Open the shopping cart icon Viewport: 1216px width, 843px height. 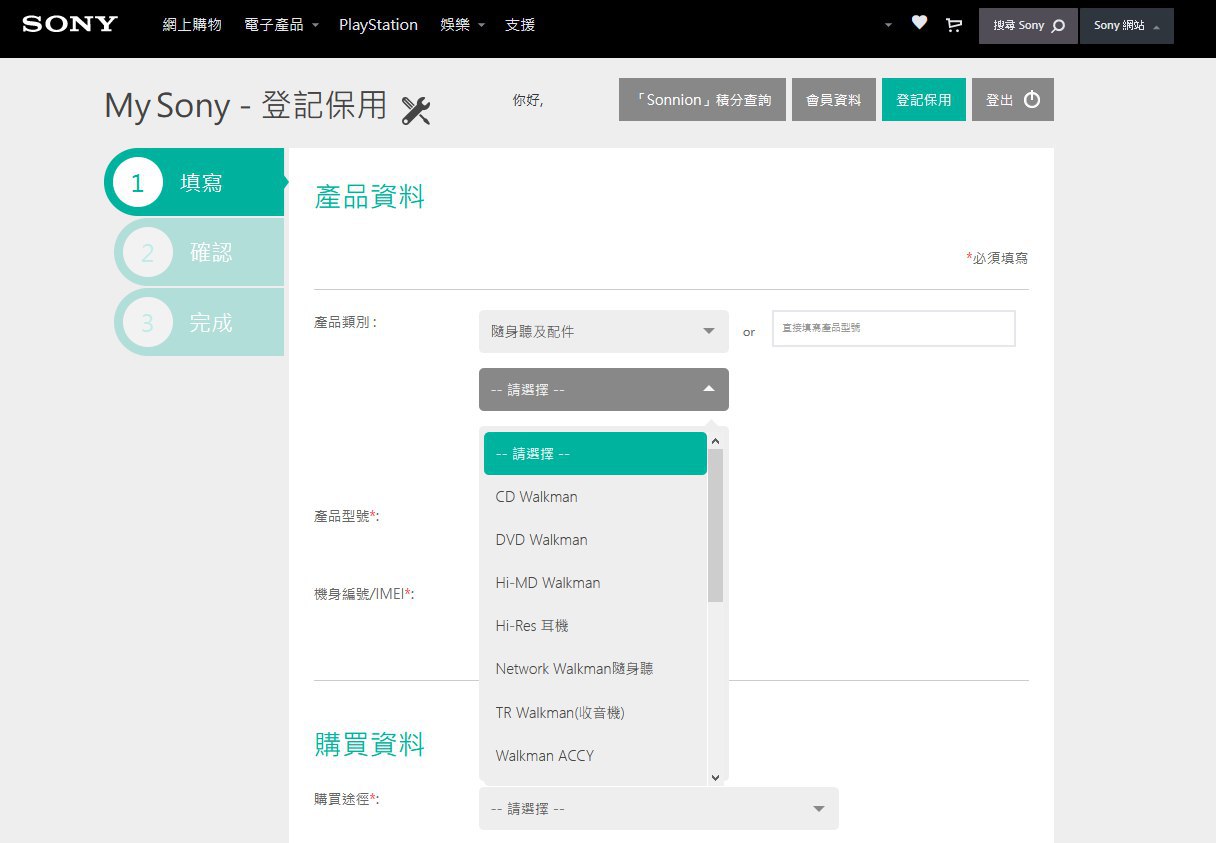(954, 24)
